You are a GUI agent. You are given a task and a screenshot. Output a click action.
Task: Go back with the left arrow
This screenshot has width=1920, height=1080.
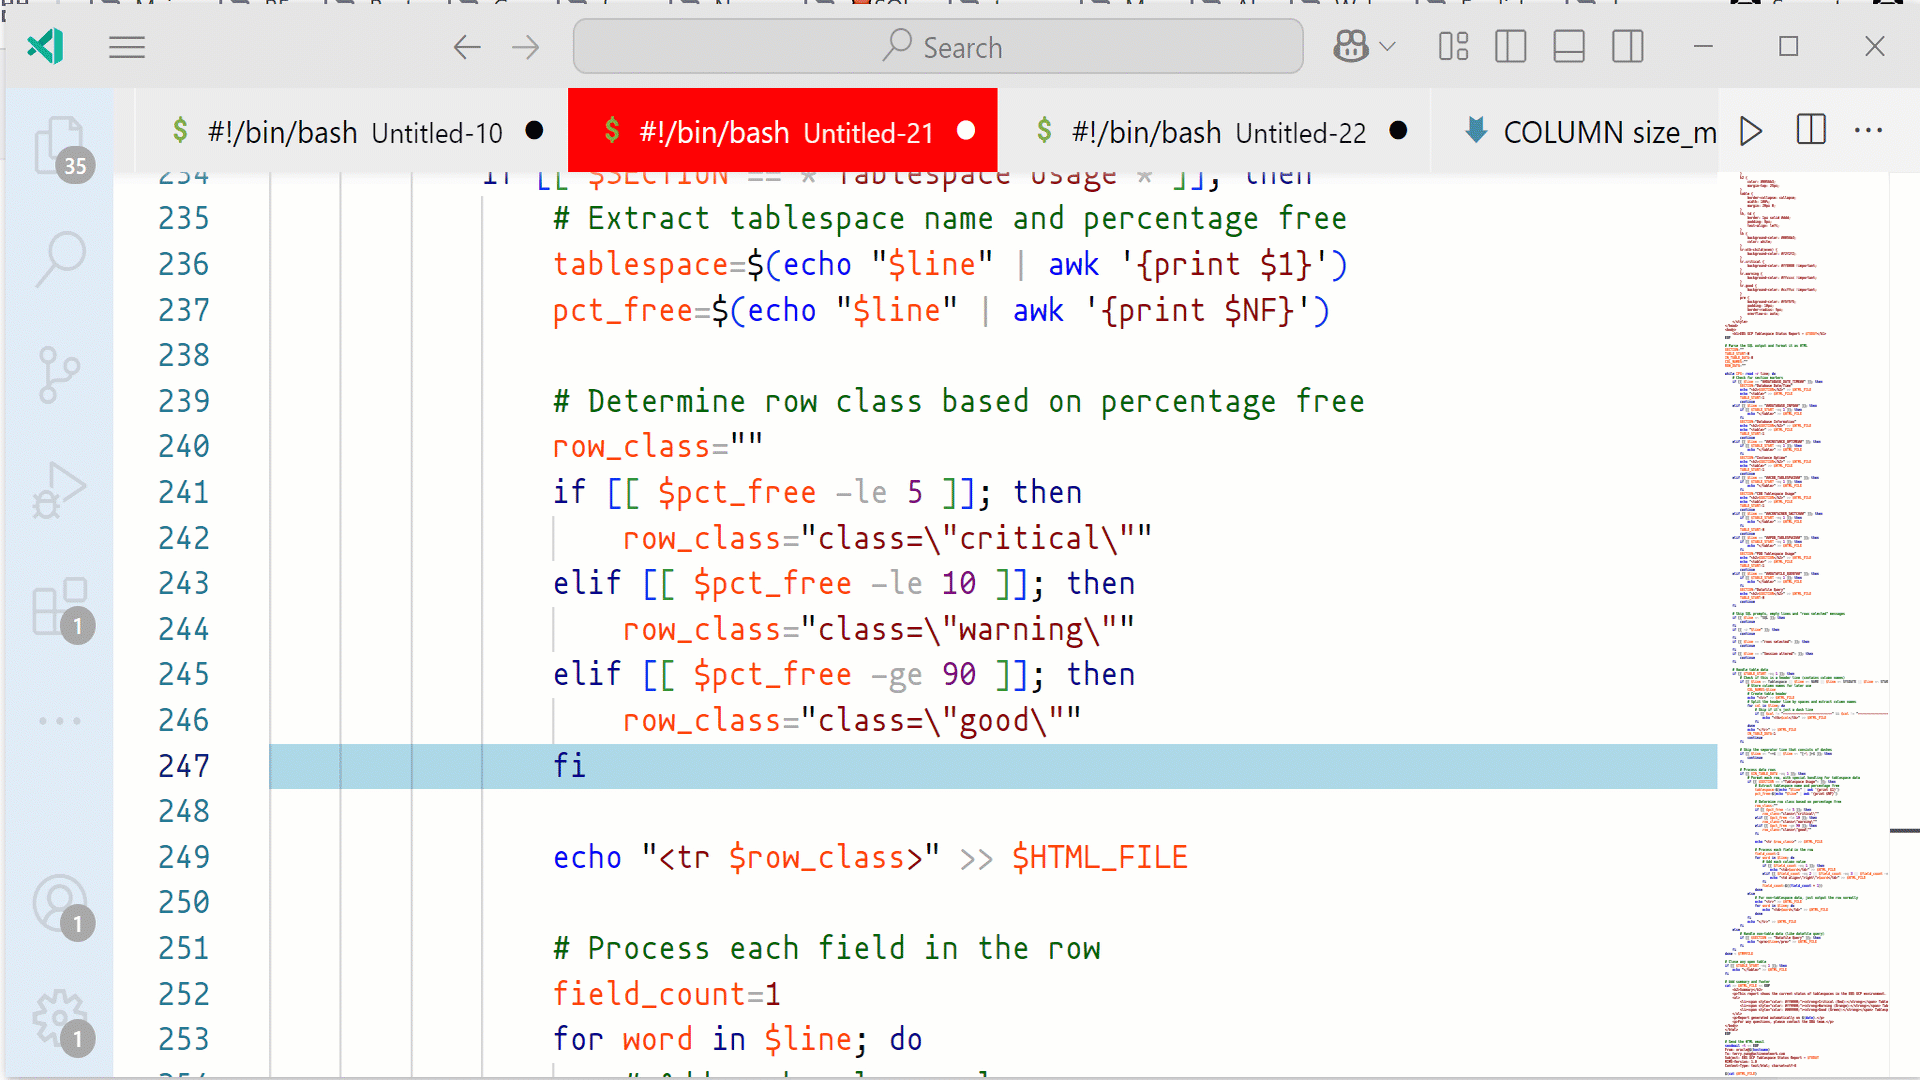[x=467, y=47]
